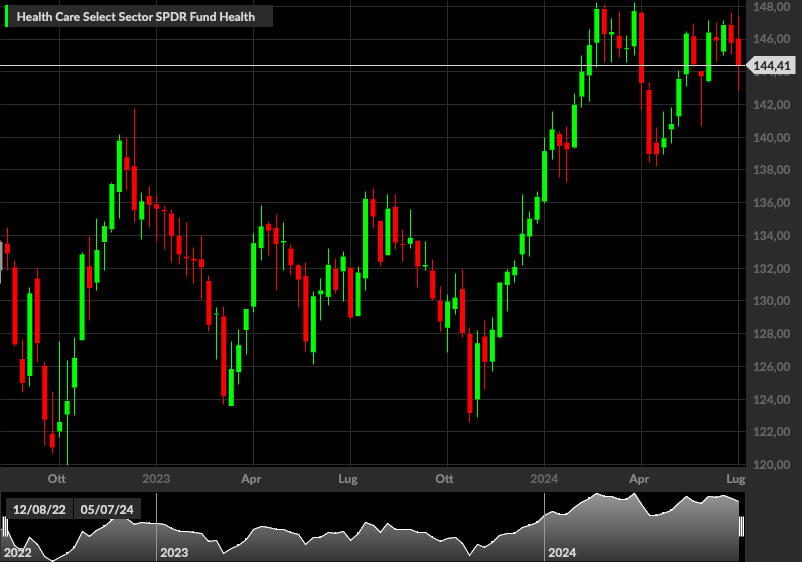802x562 pixels.
Task: Click 2022 label in the navigator
Action: 17,553
